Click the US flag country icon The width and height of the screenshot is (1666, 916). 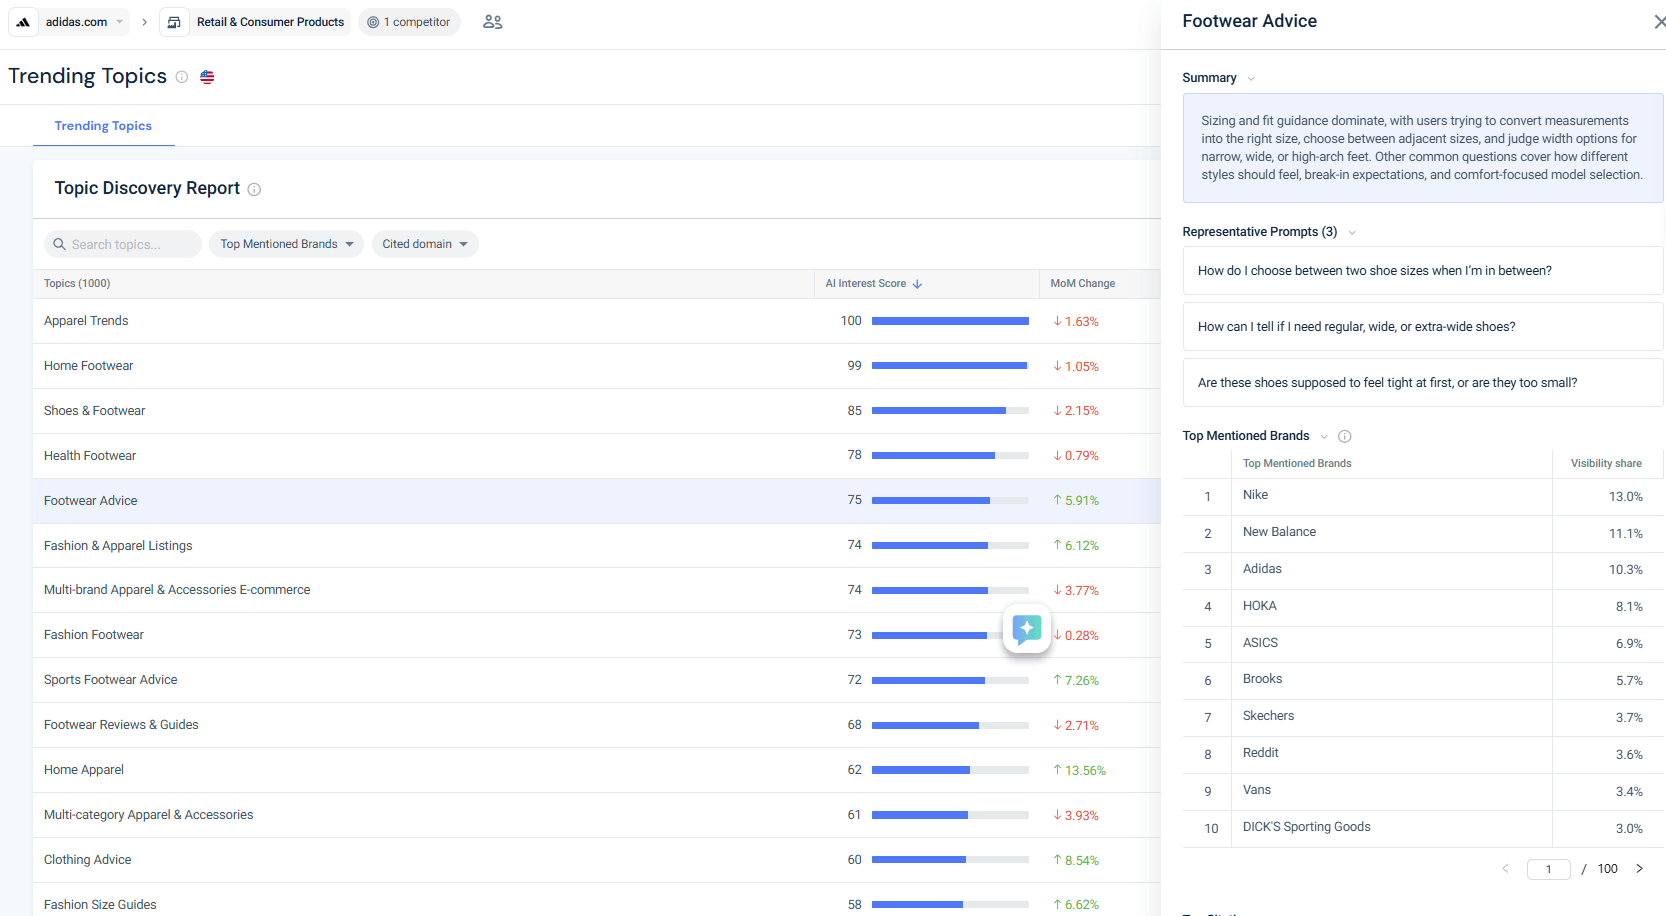[x=207, y=77]
